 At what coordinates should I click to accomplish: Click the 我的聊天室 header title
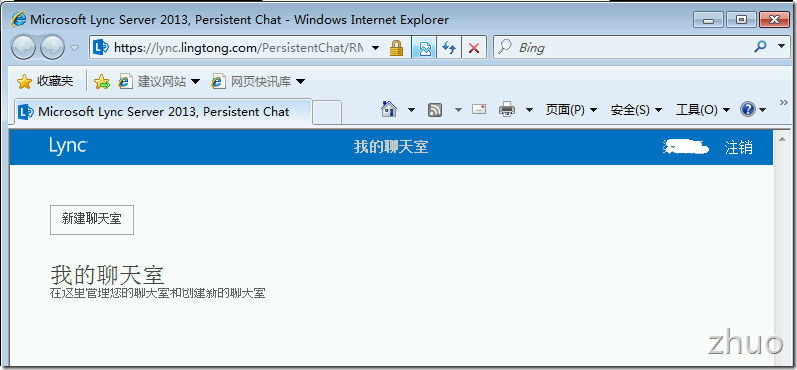[391, 147]
